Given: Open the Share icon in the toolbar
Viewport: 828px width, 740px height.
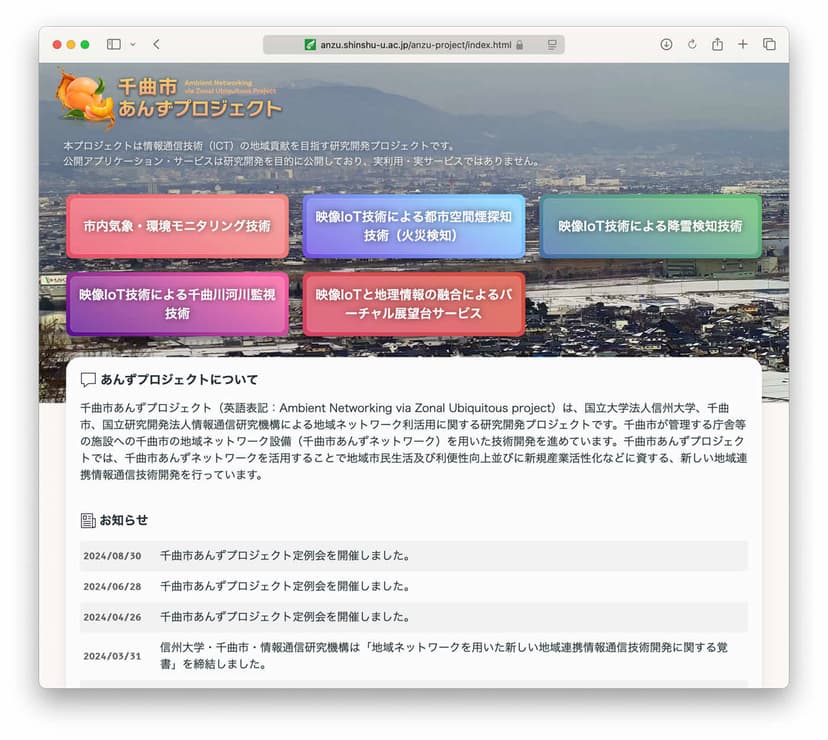Looking at the screenshot, I should (717, 44).
